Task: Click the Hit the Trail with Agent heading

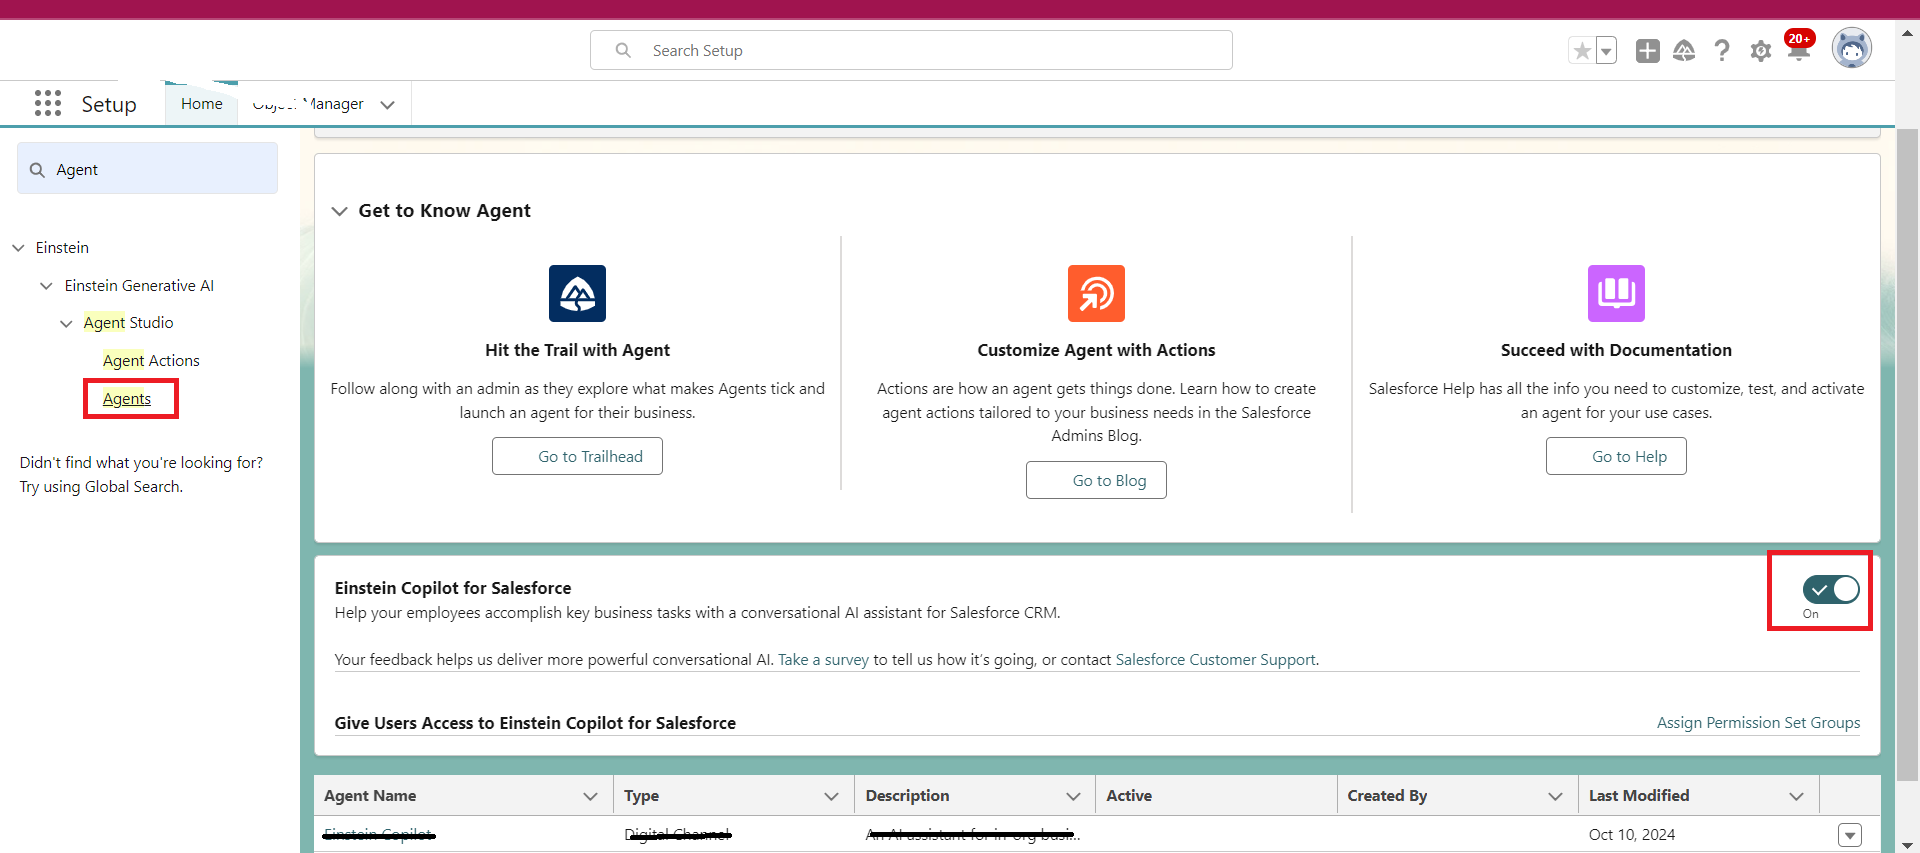Action: 577,350
